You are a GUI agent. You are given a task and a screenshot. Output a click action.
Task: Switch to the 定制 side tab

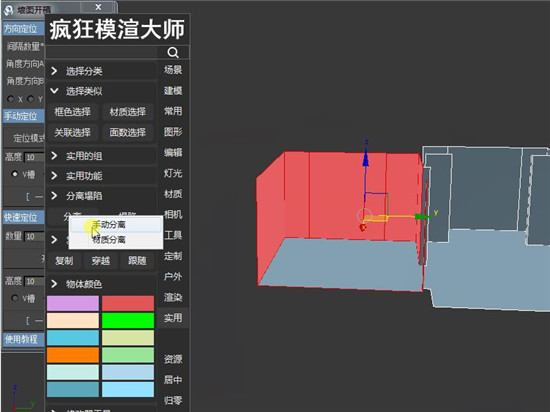pyautogui.click(x=173, y=256)
